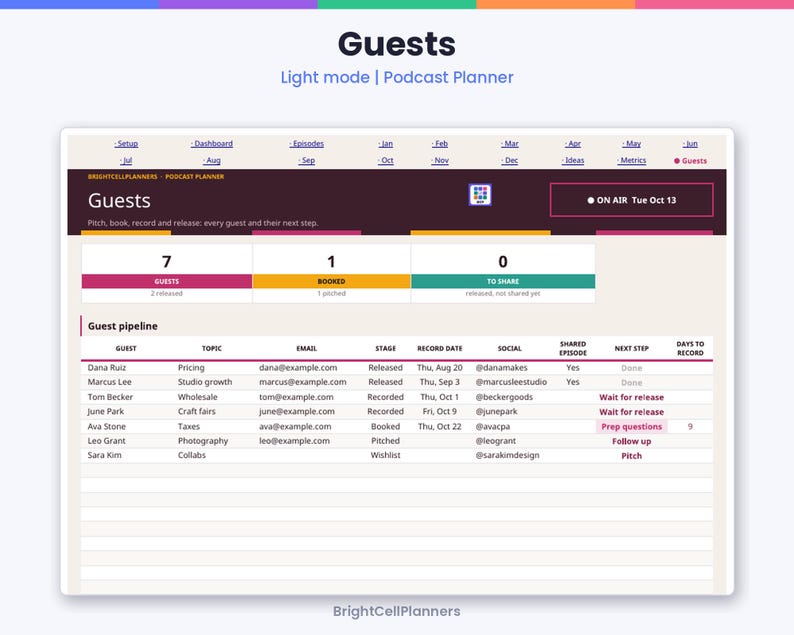Select the '2 released' caption

pos(167,294)
